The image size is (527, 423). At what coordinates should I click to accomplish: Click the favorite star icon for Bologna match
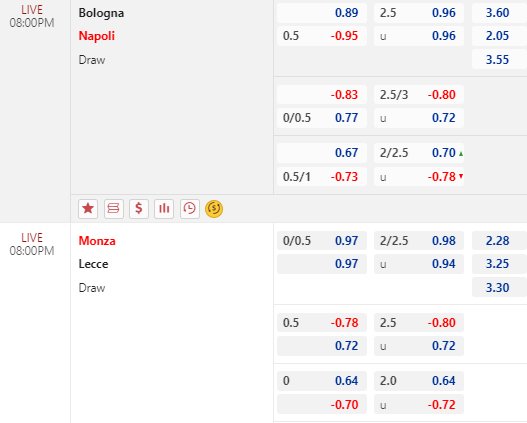[88, 209]
